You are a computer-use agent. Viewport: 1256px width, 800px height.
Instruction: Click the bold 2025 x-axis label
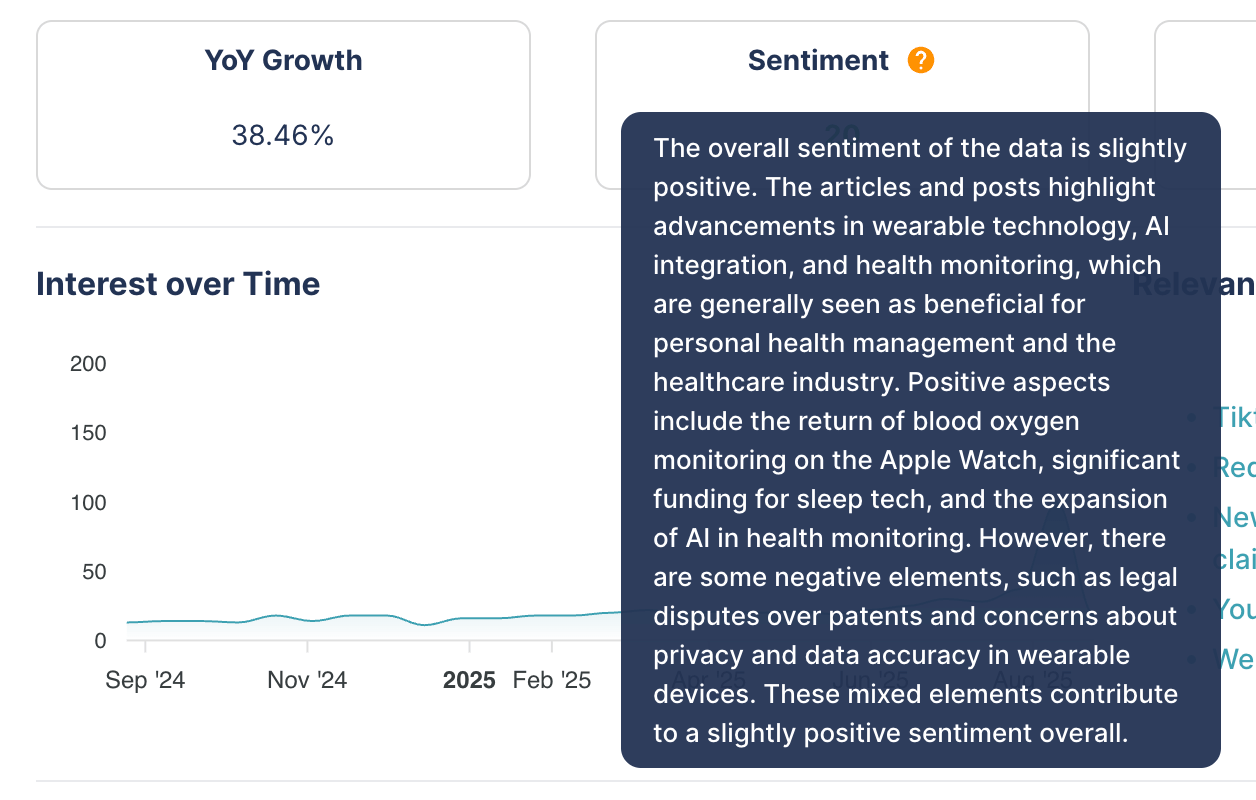point(469,681)
